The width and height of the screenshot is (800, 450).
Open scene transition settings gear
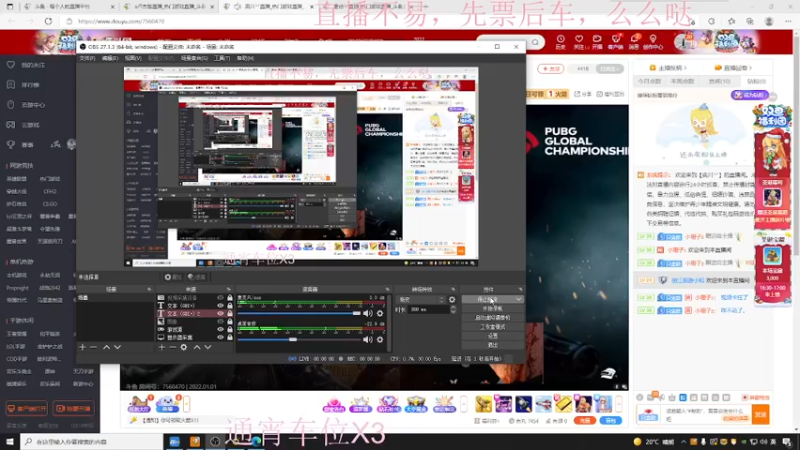click(452, 299)
